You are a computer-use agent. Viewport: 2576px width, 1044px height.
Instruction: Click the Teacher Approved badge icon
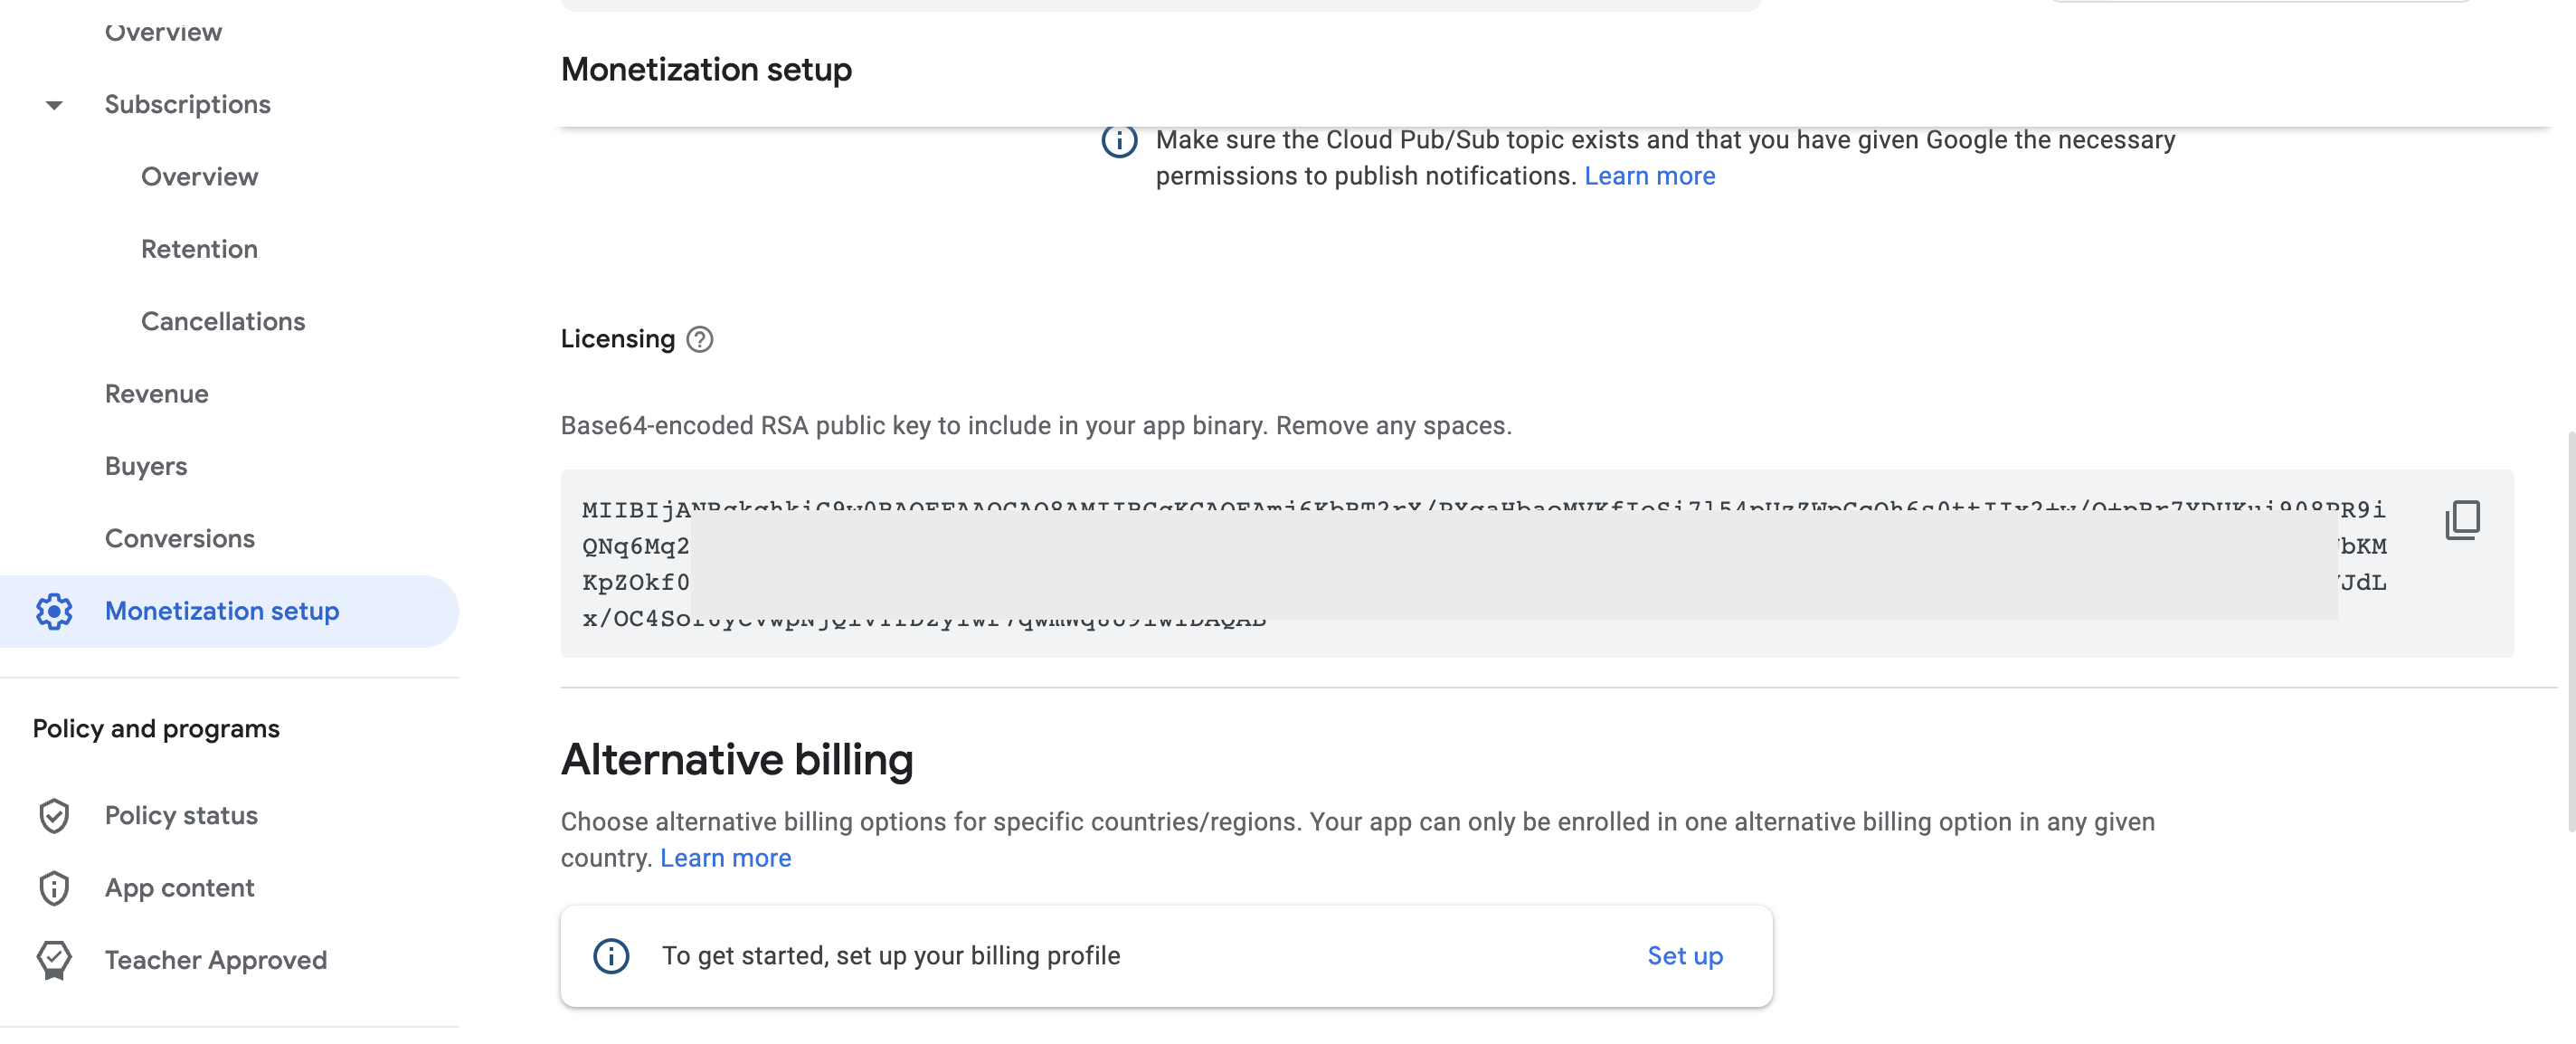click(x=54, y=960)
